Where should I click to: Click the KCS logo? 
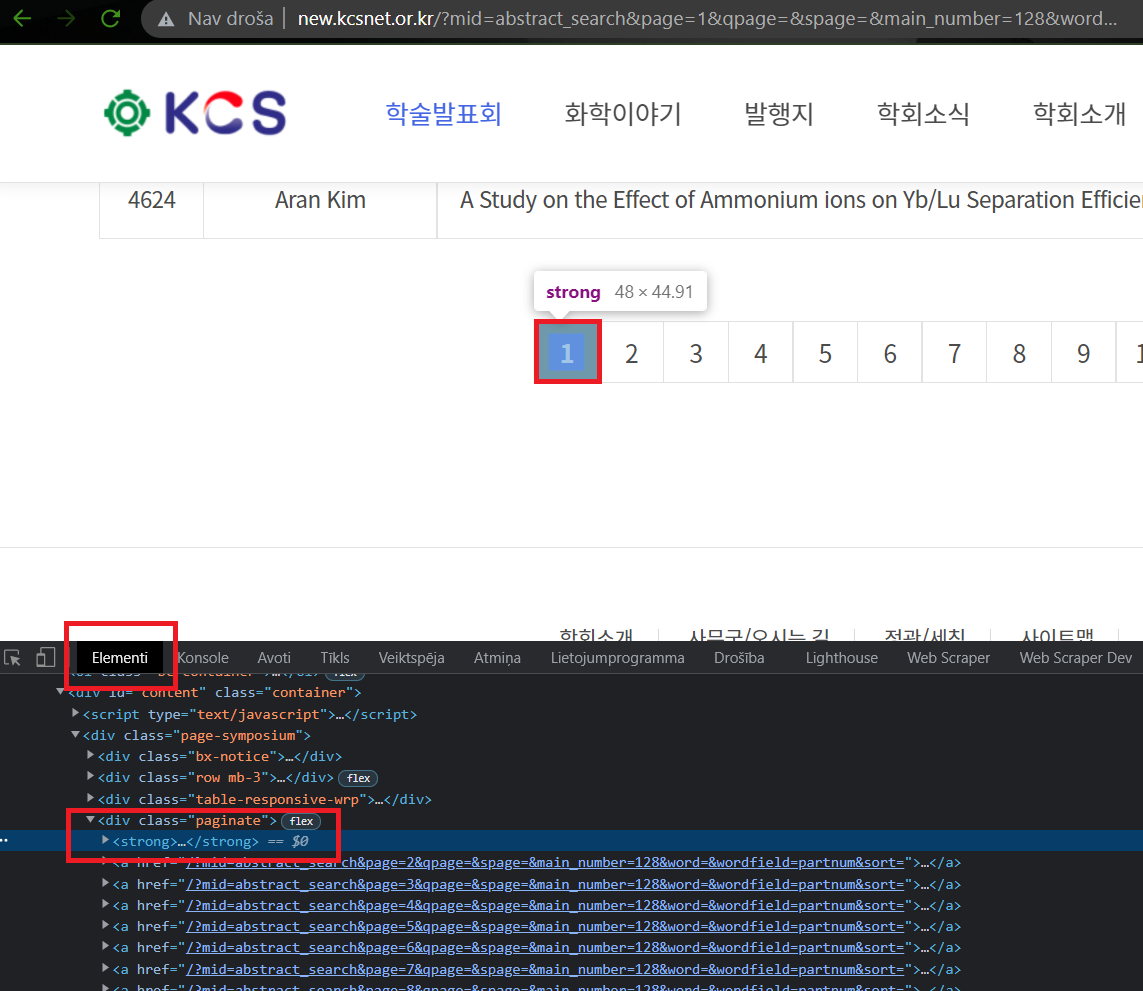pos(196,113)
